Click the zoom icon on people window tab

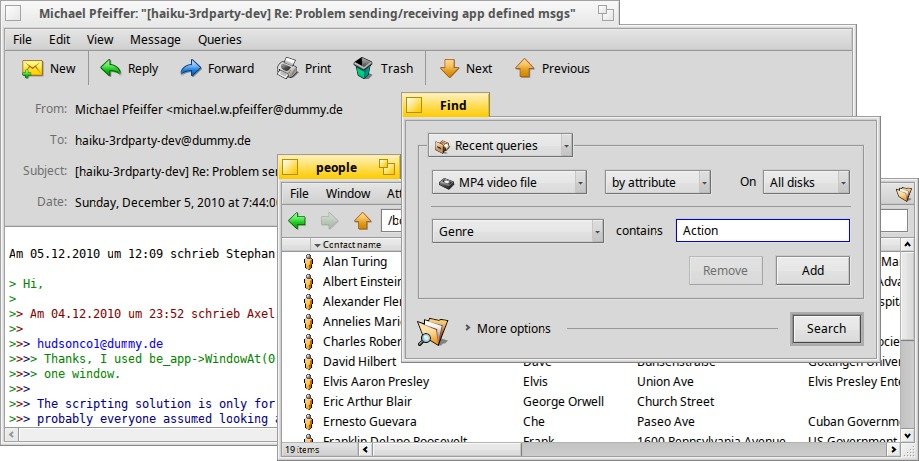[386, 166]
